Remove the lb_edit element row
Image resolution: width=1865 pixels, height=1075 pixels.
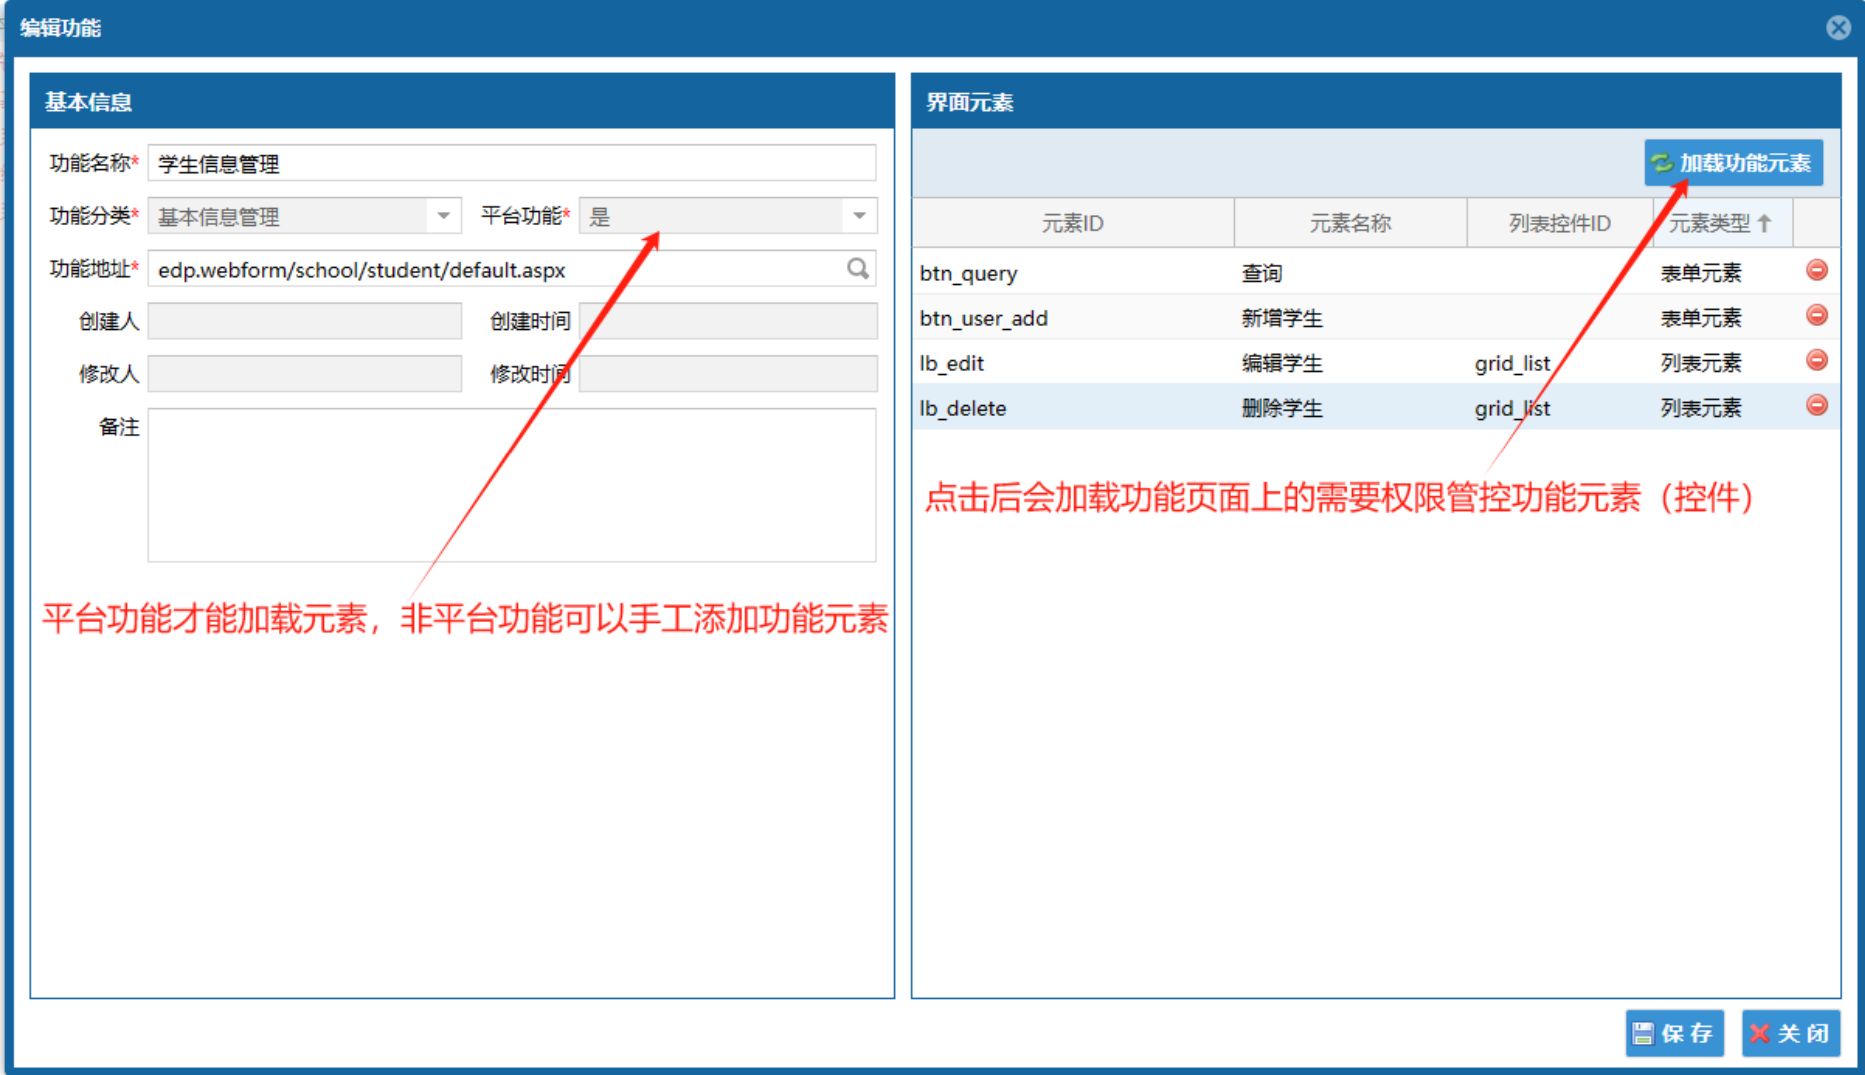coord(1817,360)
